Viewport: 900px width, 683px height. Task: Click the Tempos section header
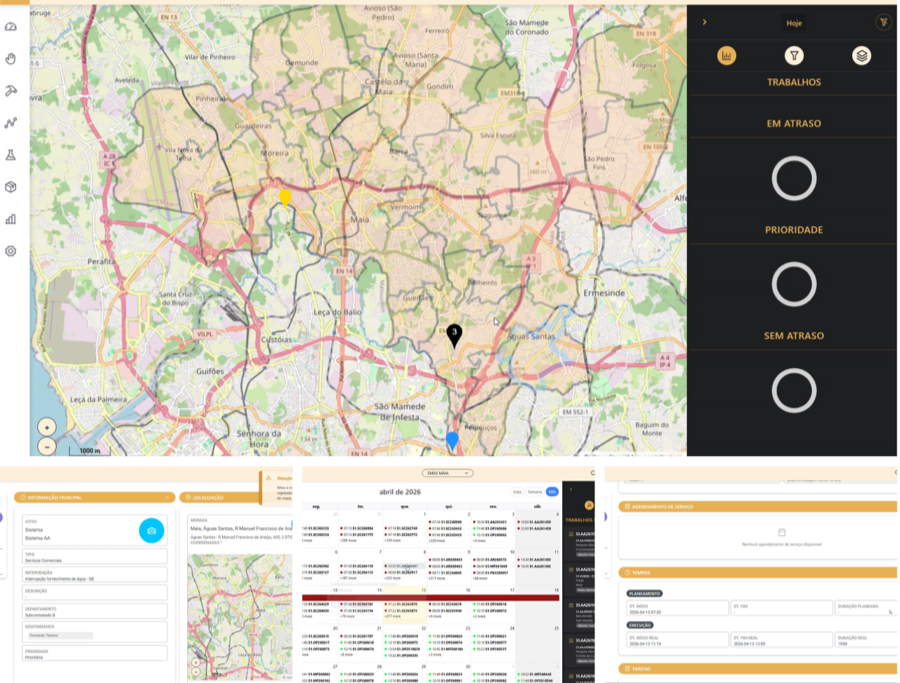pyautogui.click(x=758, y=572)
